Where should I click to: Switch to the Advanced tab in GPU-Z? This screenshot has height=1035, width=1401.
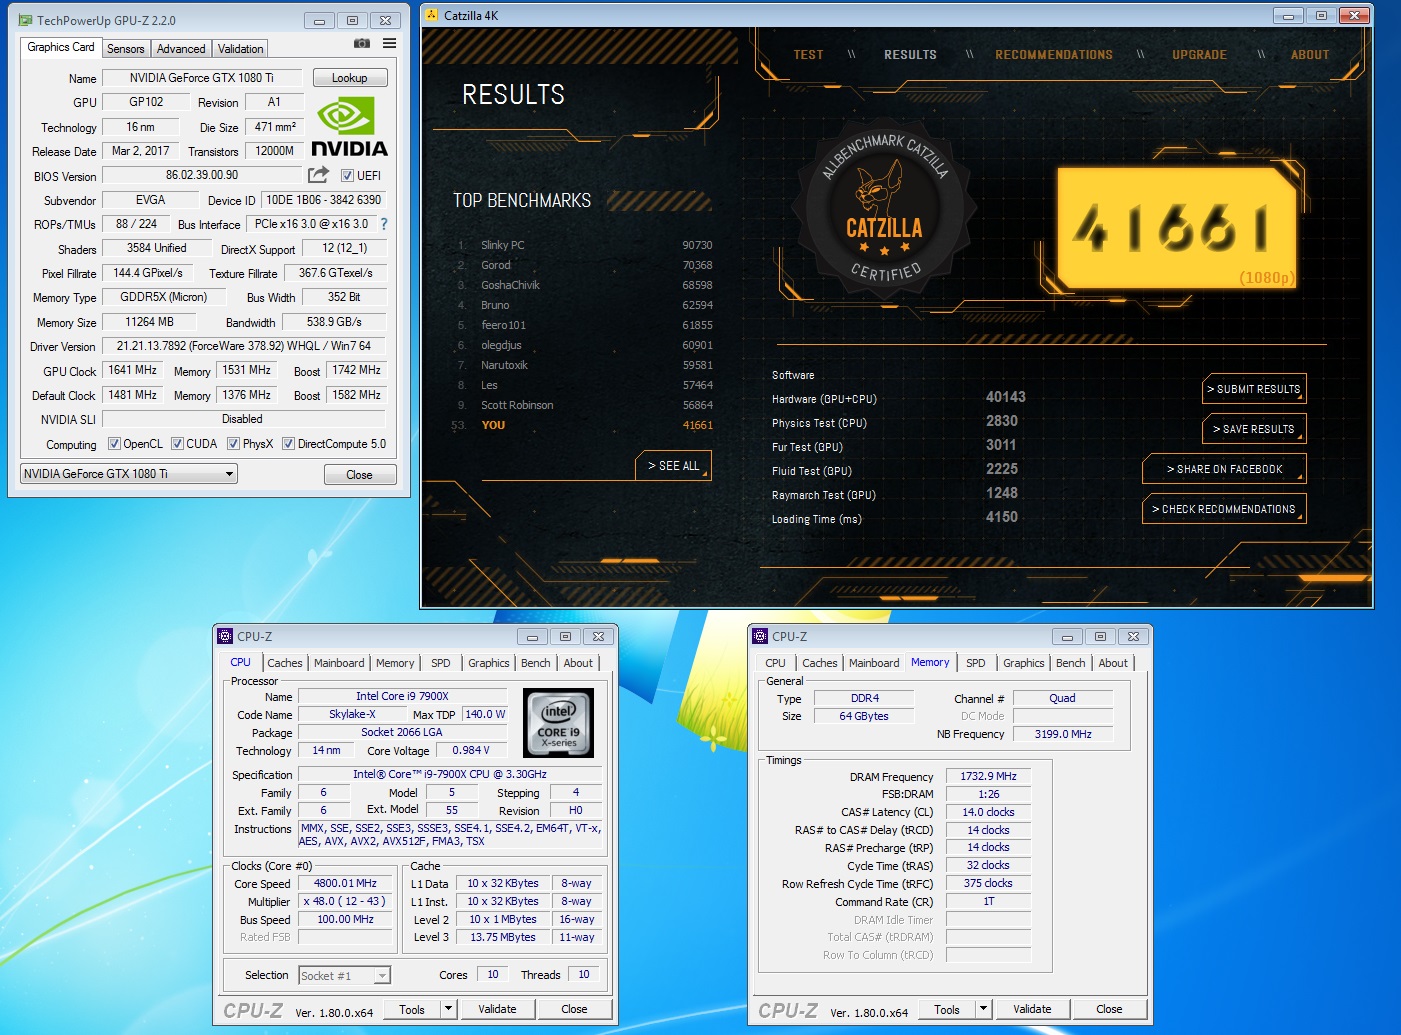[x=181, y=48]
